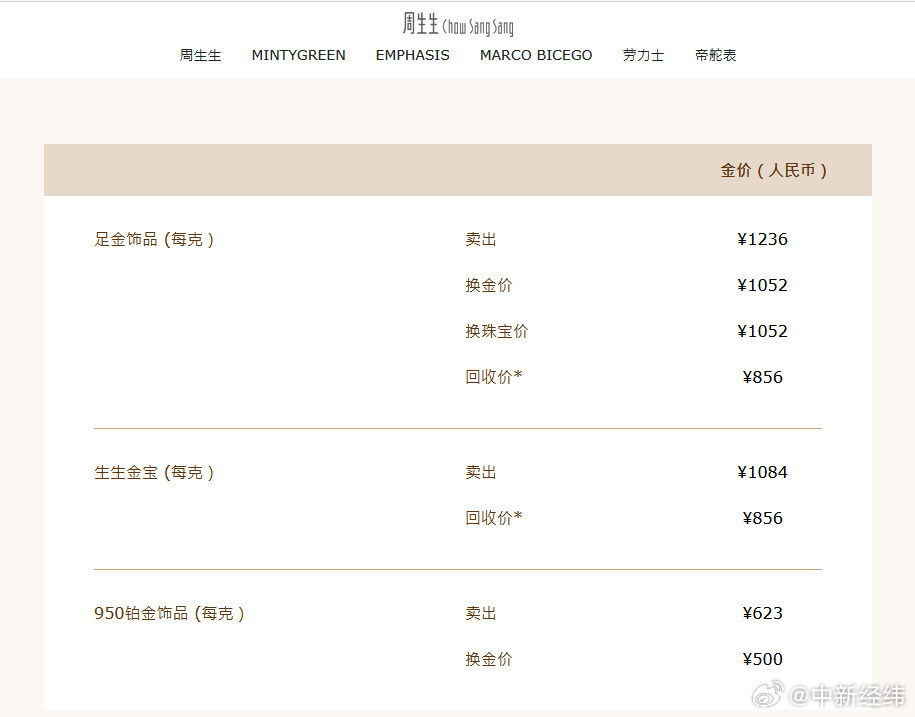Select the ¥623 platinum selling price
The height and width of the screenshot is (717, 915).
click(x=762, y=613)
